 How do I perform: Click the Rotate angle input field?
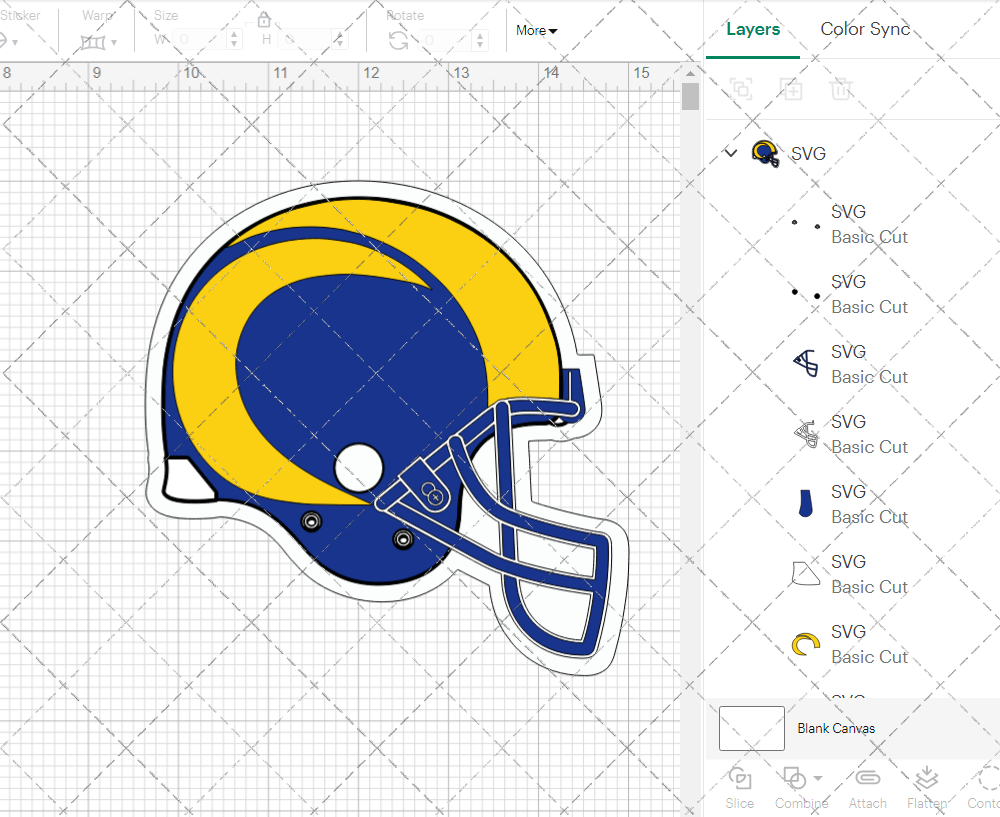[x=446, y=41]
